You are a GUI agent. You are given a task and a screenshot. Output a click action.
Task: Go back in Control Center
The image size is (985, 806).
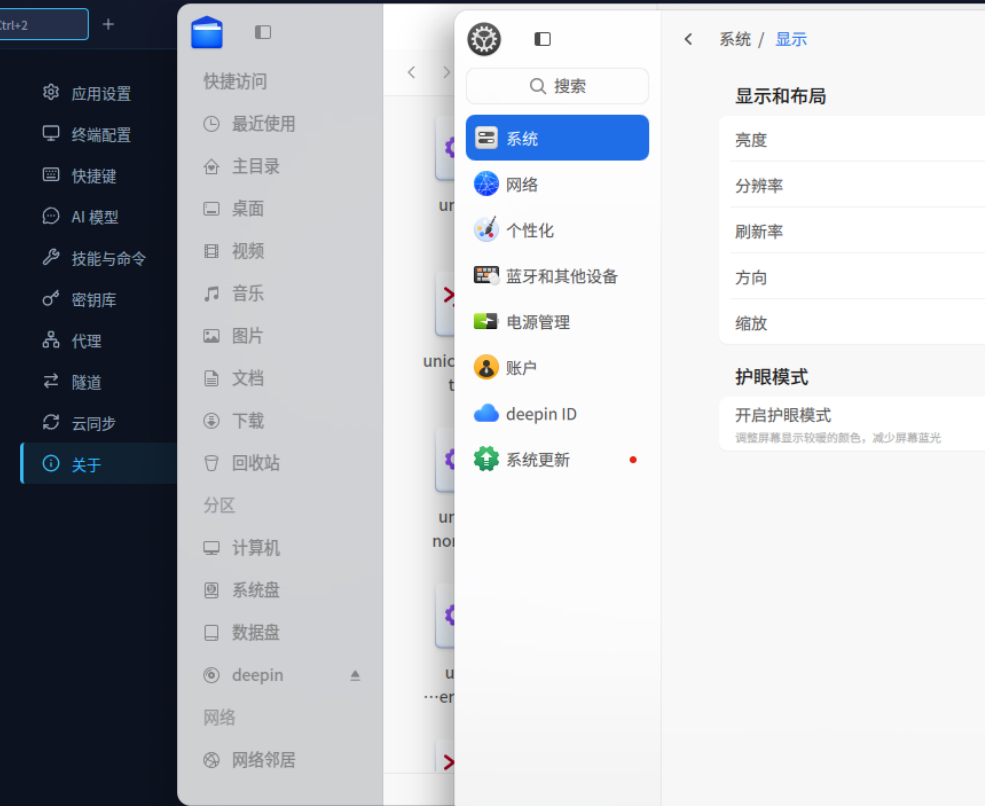pyautogui.click(x=688, y=40)
